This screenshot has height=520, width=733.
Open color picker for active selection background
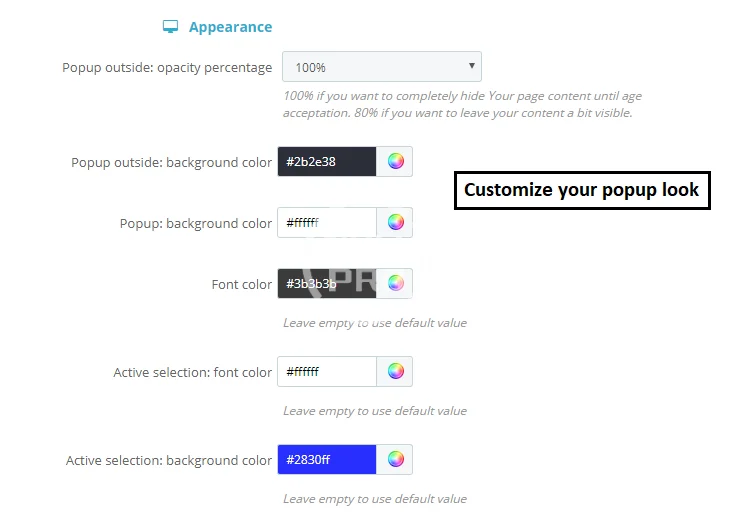395,460
